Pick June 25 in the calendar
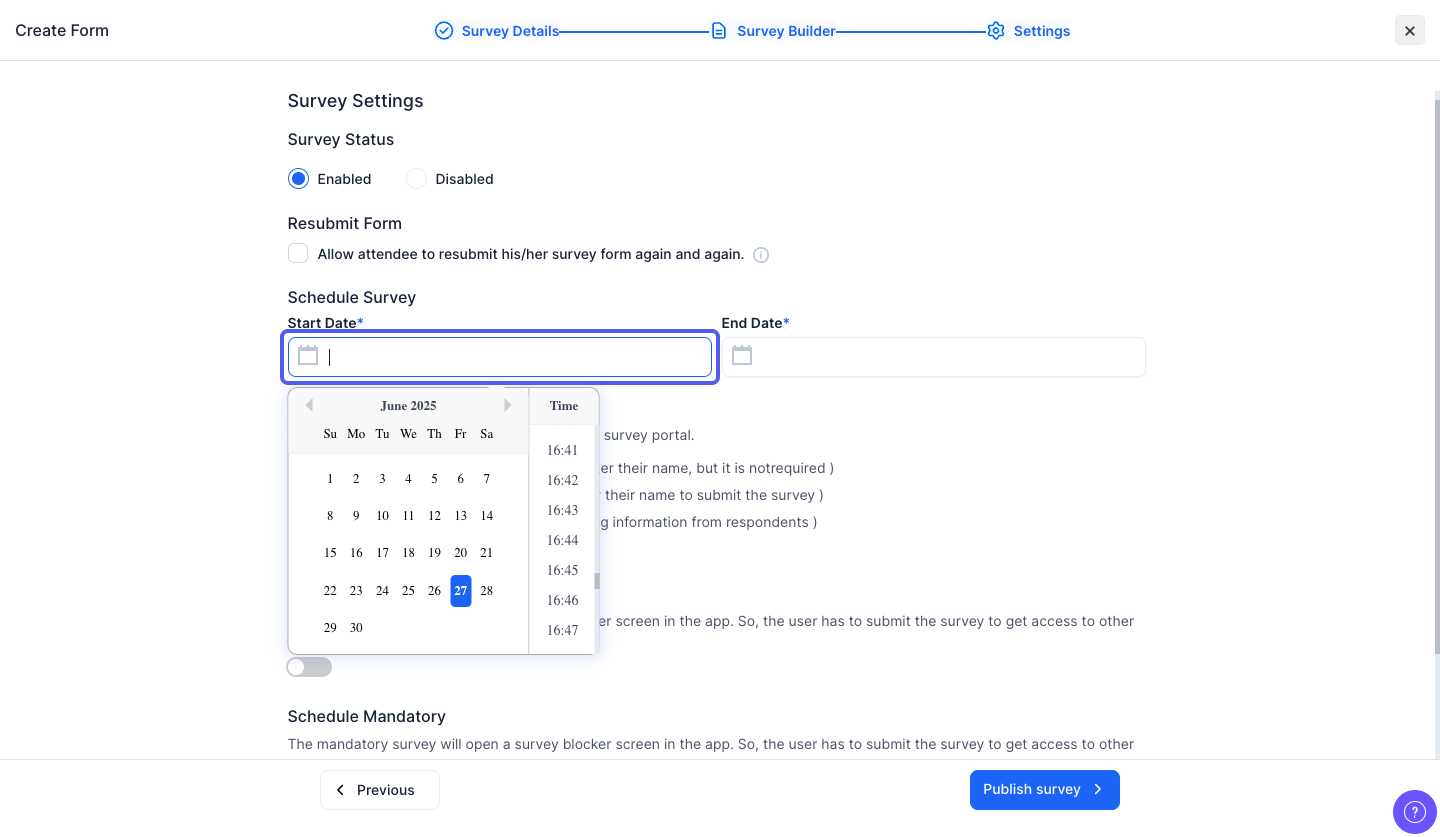 408,591
